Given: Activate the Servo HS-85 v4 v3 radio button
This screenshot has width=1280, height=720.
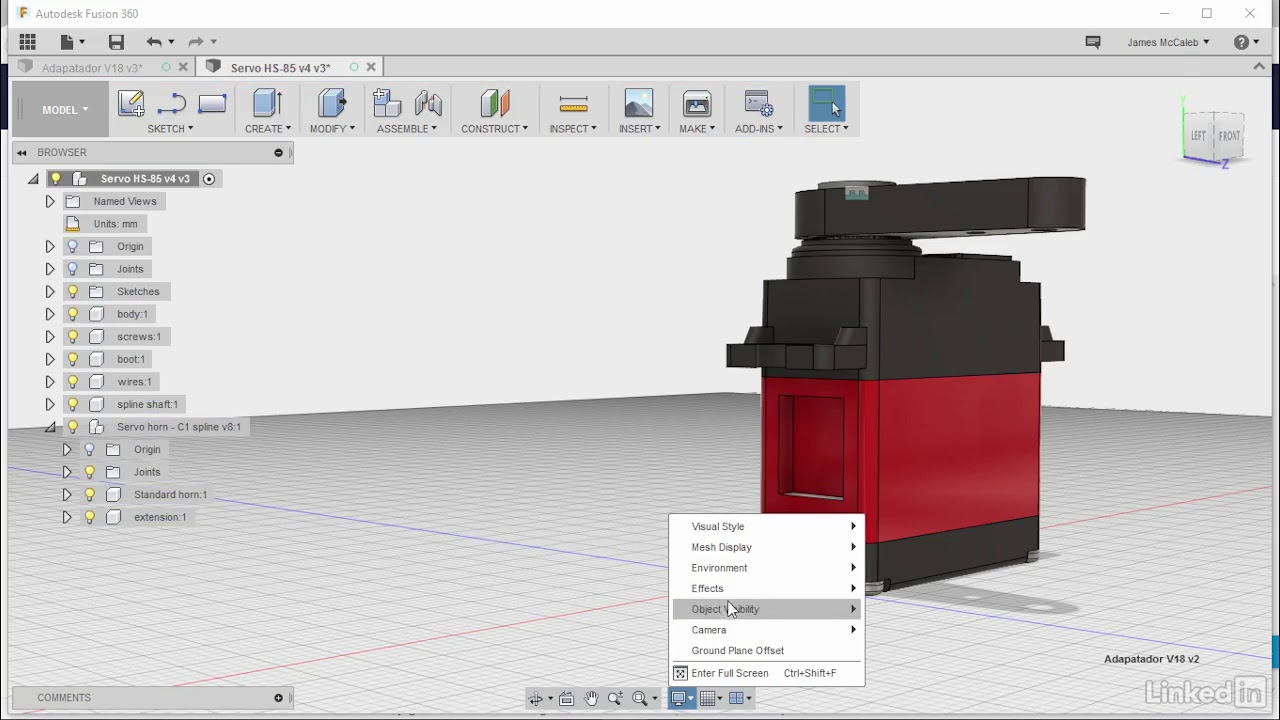Looking at the screenshot, I should tap(209, 179).
